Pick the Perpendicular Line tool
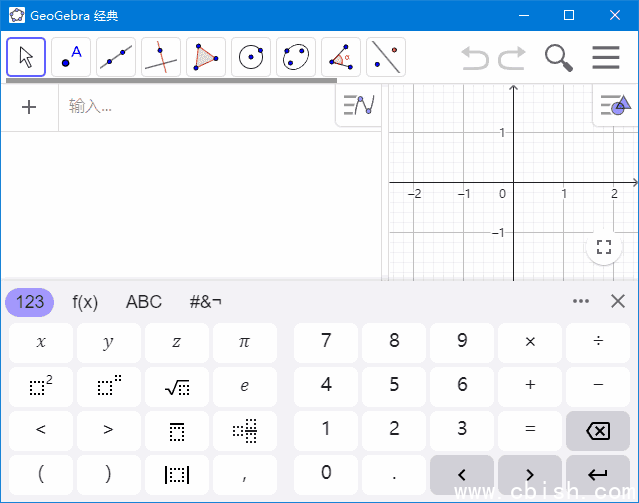The image size is (639, 503). pos(161,57)
